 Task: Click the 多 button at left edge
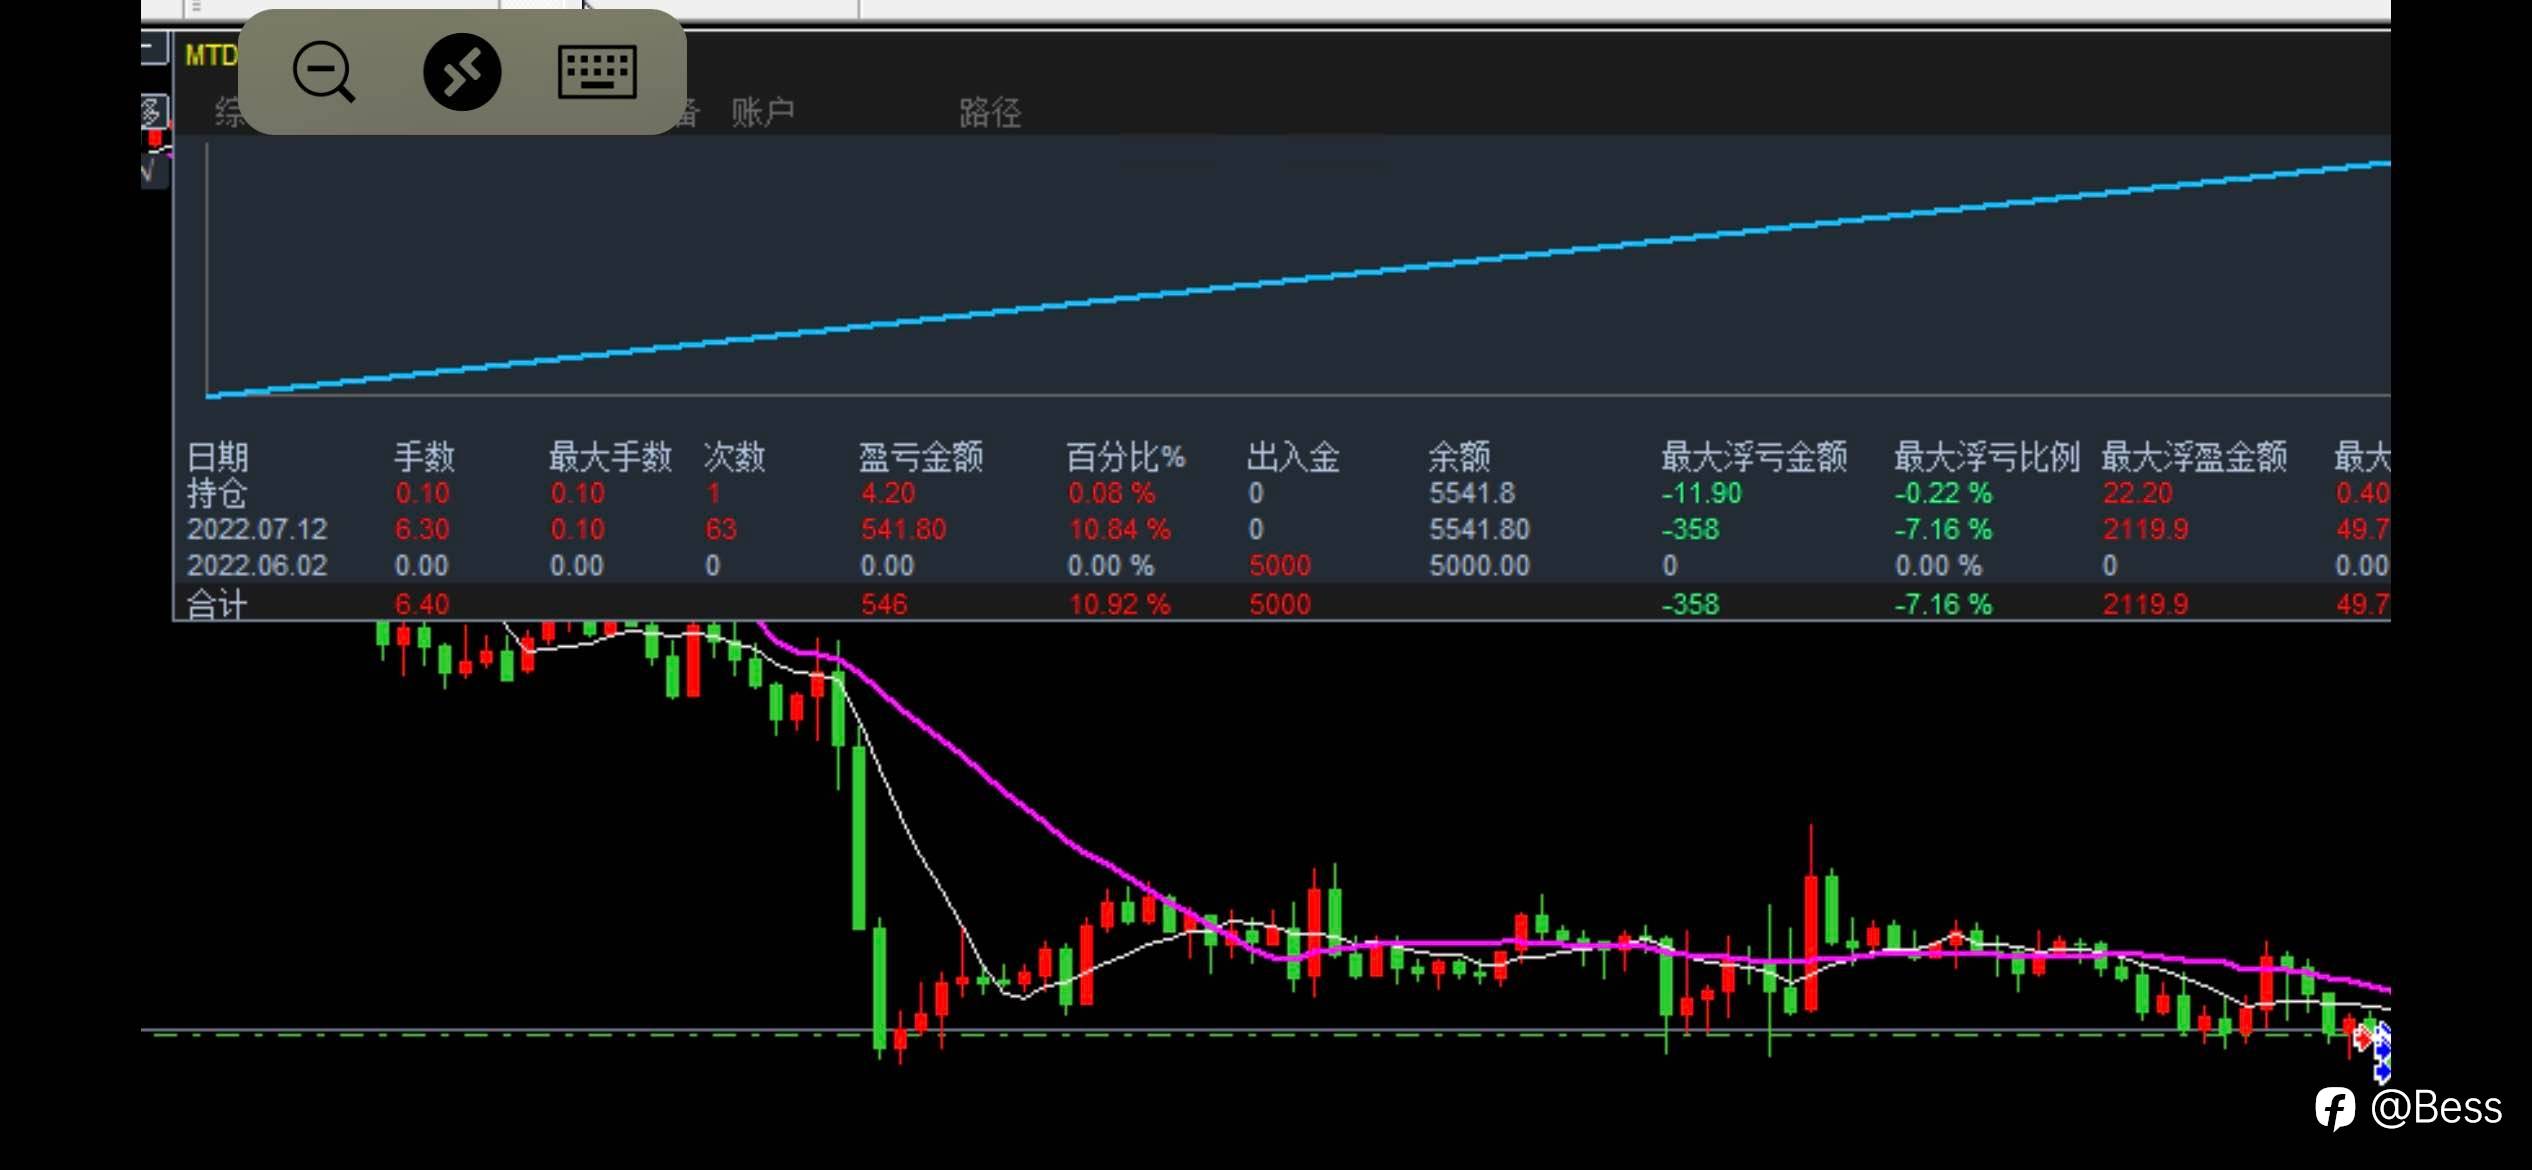152,111
